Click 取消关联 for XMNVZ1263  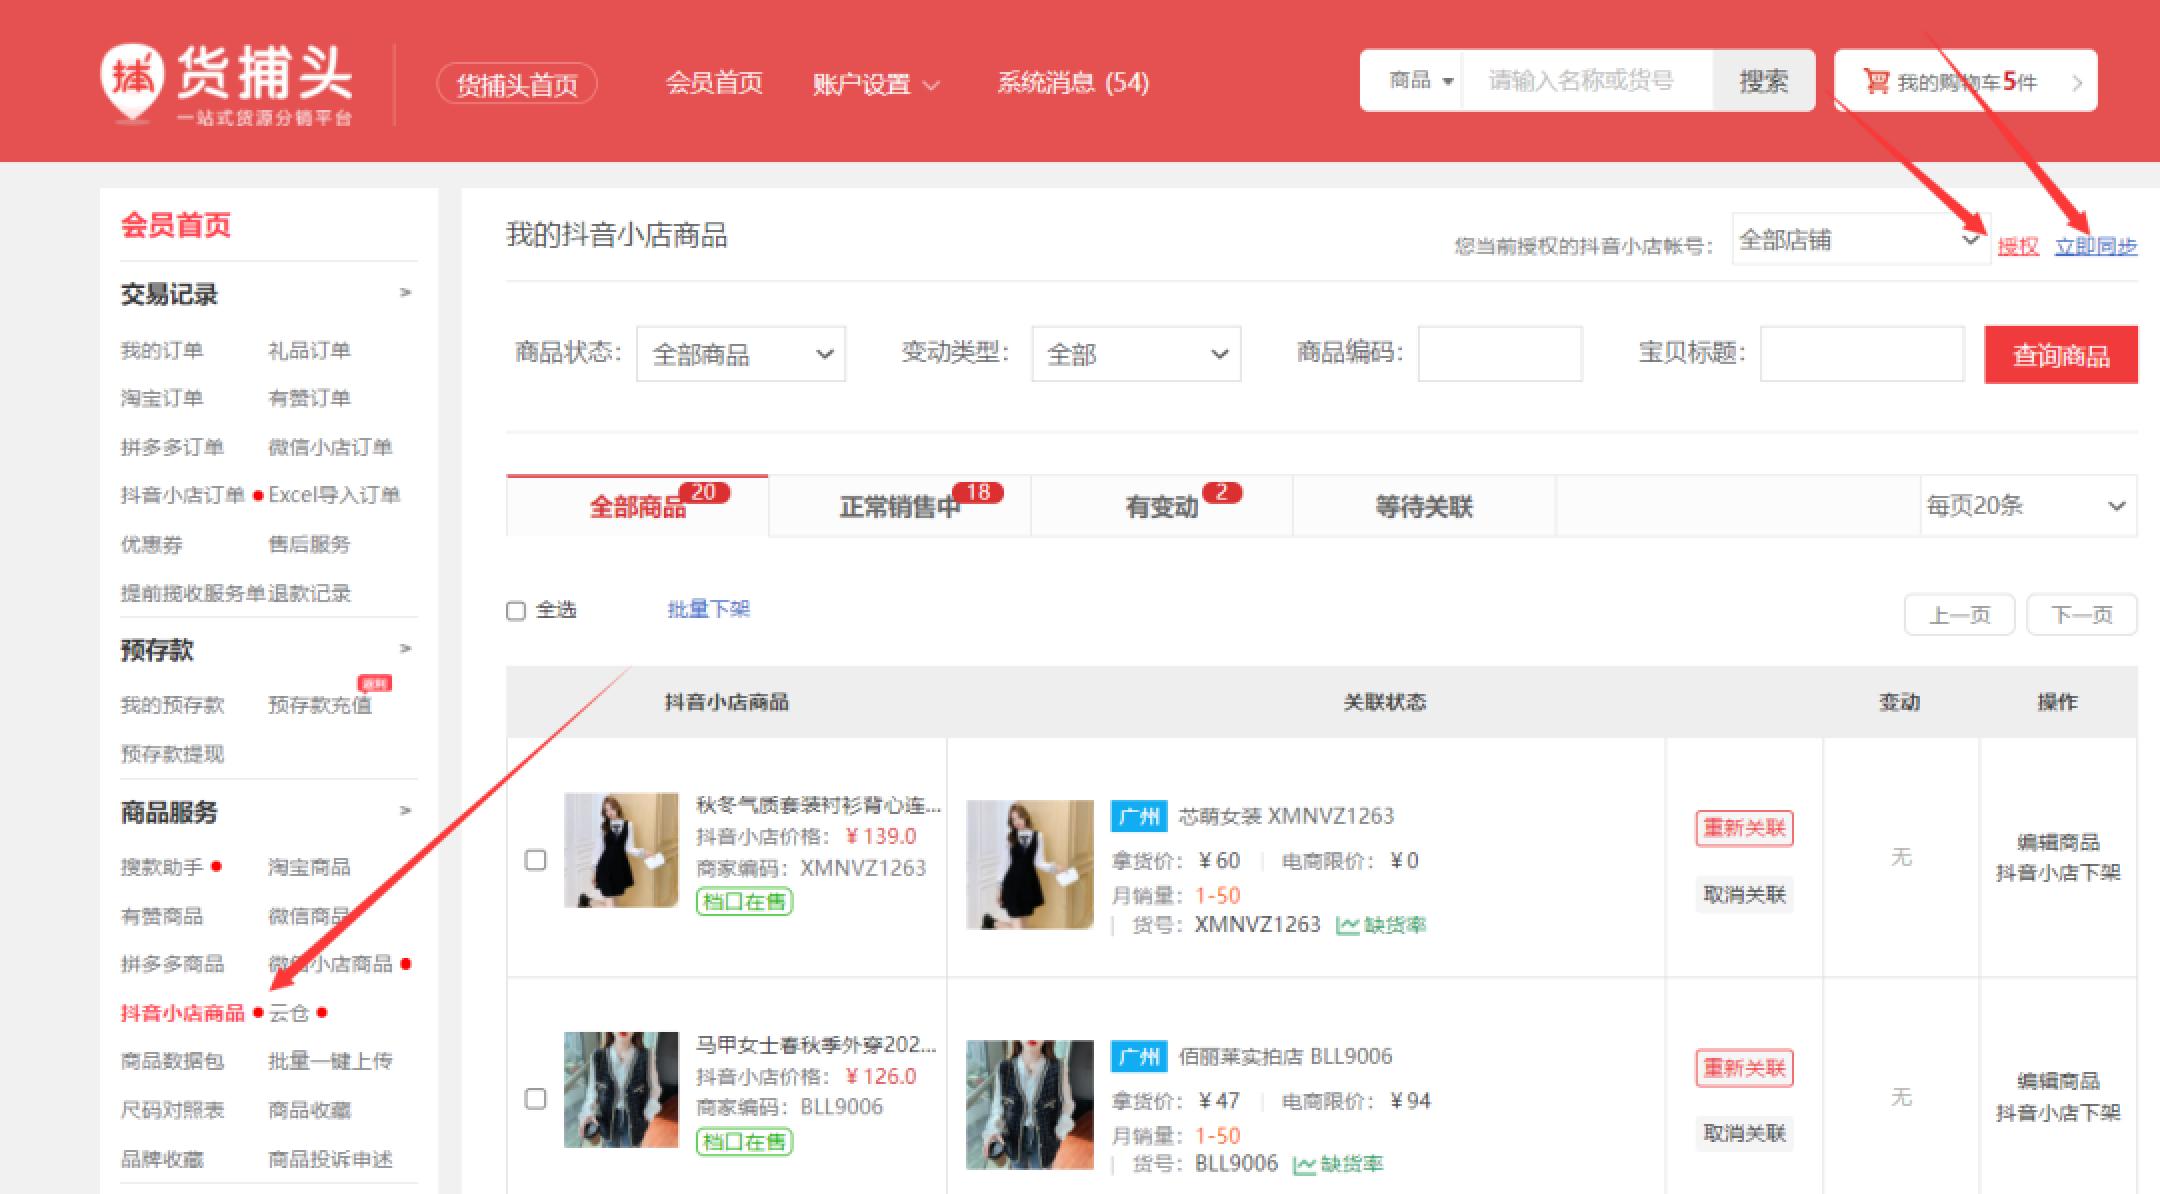point(1744,894)
